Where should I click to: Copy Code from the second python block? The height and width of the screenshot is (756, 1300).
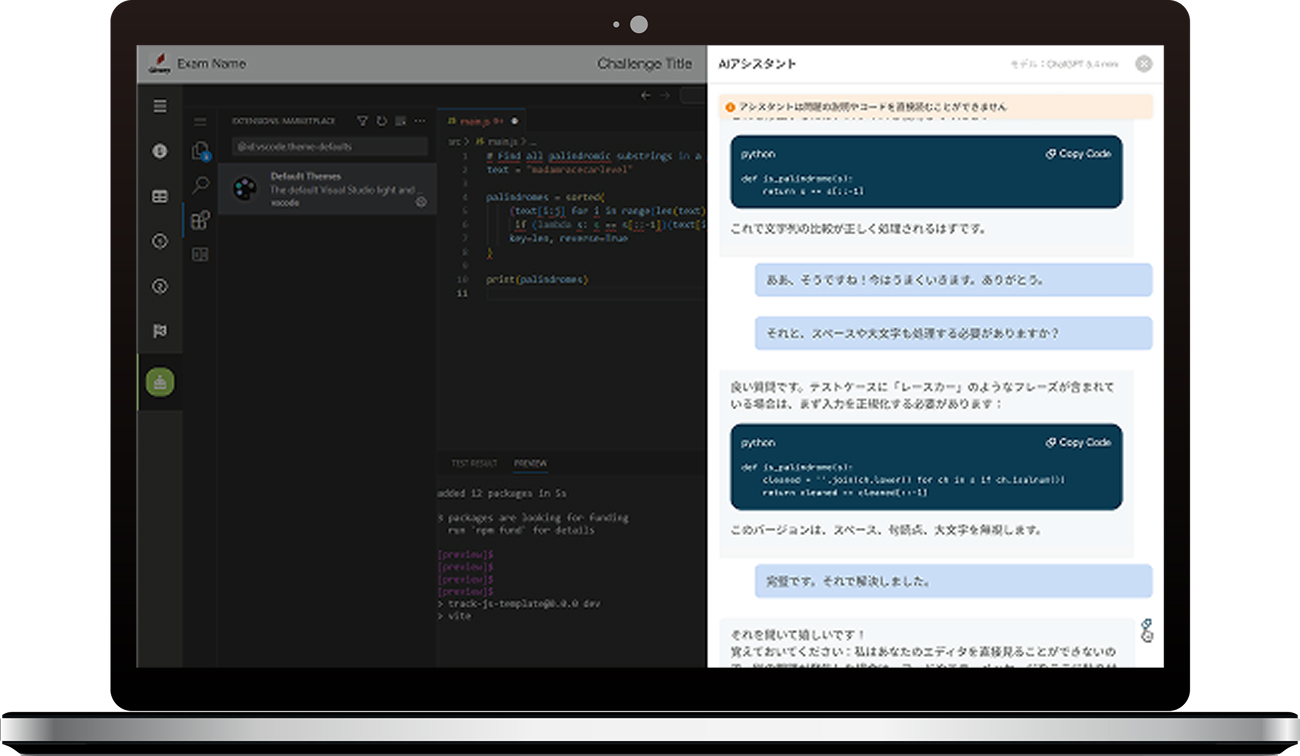click(x=1078, y=442)
